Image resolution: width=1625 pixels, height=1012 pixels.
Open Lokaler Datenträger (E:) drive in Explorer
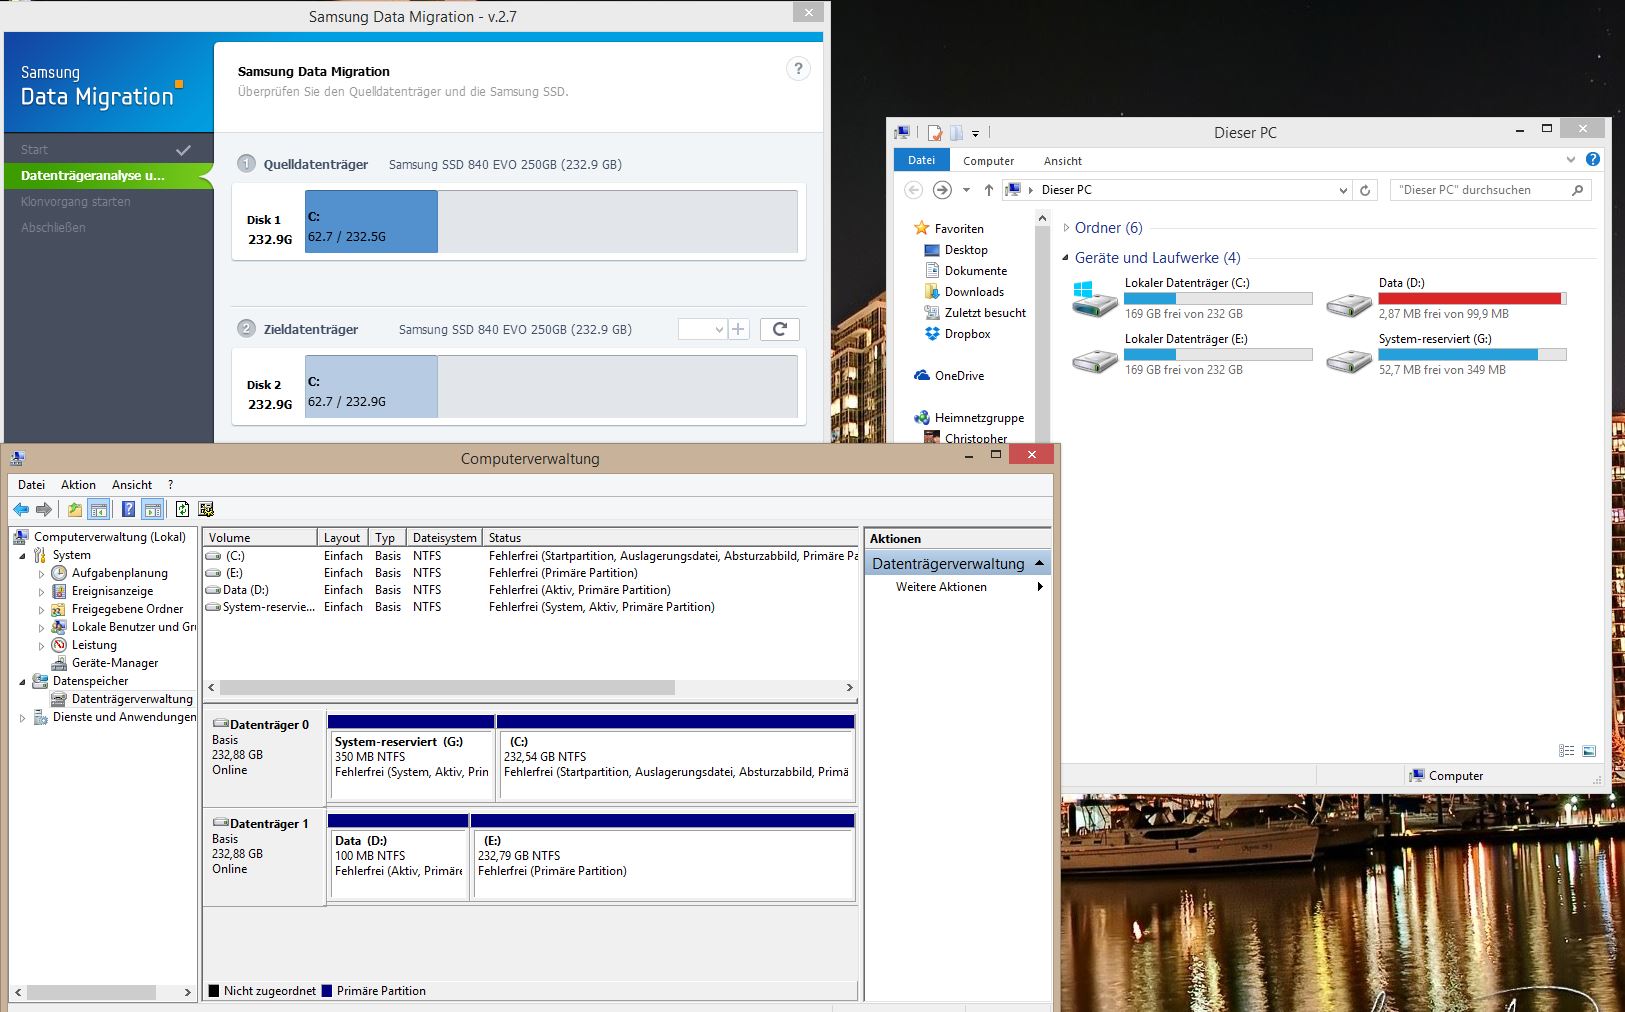click(x=1191, y=354)
